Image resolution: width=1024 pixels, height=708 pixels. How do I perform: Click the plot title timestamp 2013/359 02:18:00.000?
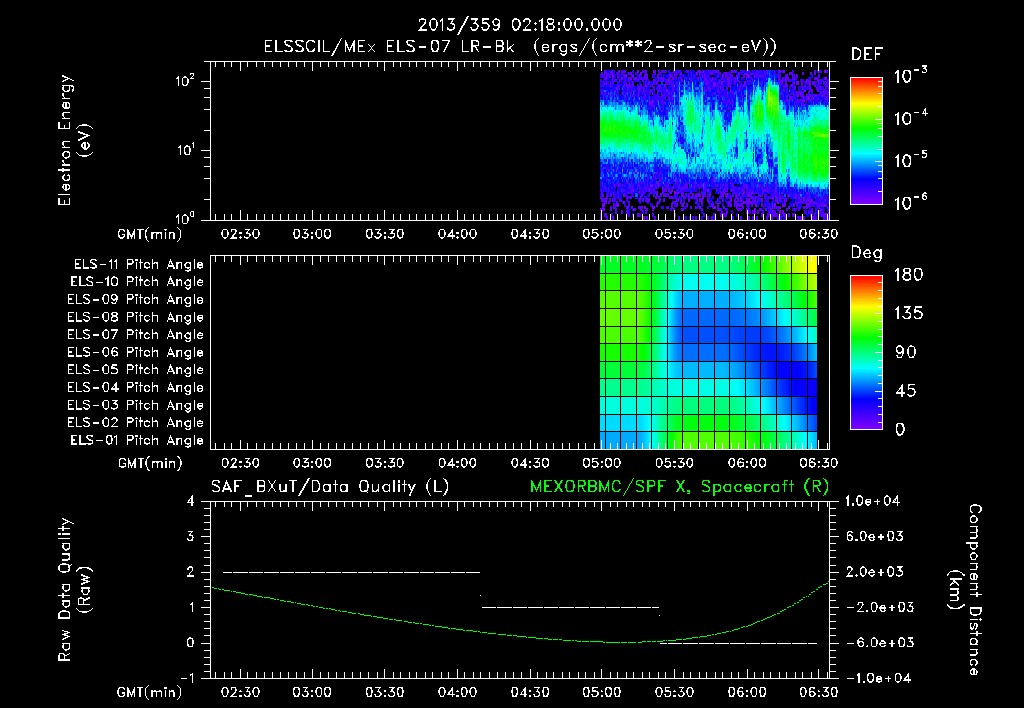click(519, 25)
